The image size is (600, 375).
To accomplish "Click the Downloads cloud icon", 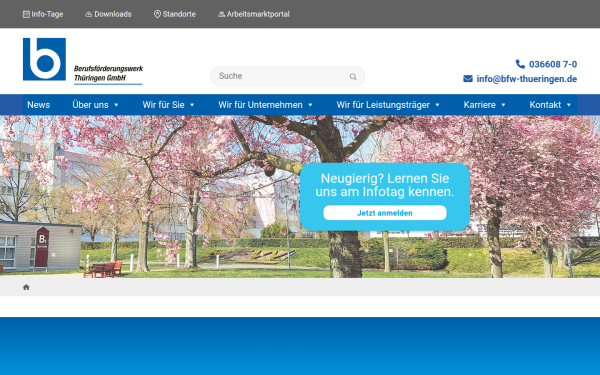I will click(x=88, y=14).
